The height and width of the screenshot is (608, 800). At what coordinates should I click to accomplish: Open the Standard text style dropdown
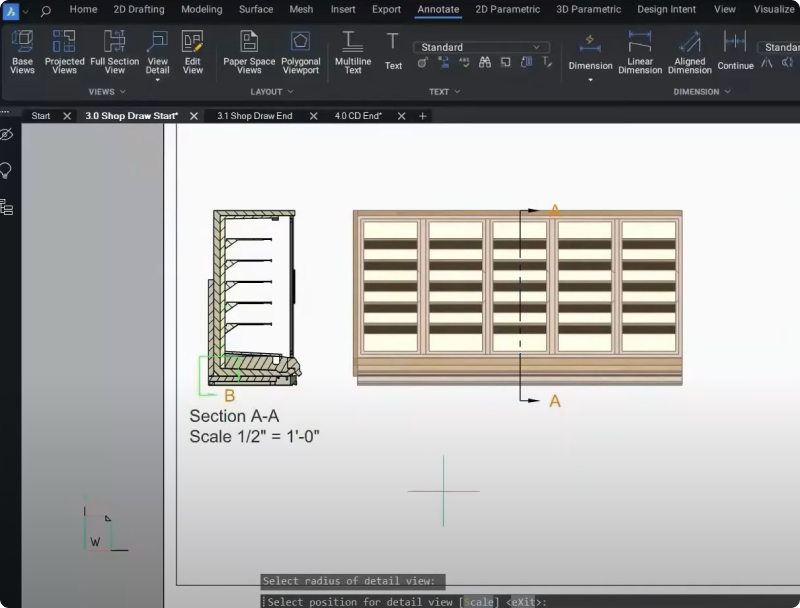[x=482, y=47]
